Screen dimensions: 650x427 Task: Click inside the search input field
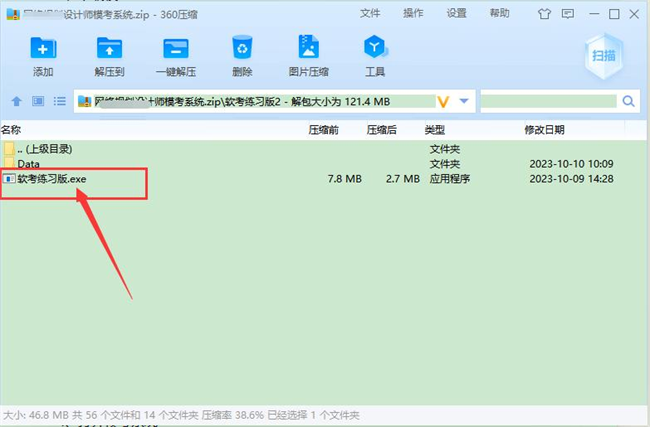548,101
